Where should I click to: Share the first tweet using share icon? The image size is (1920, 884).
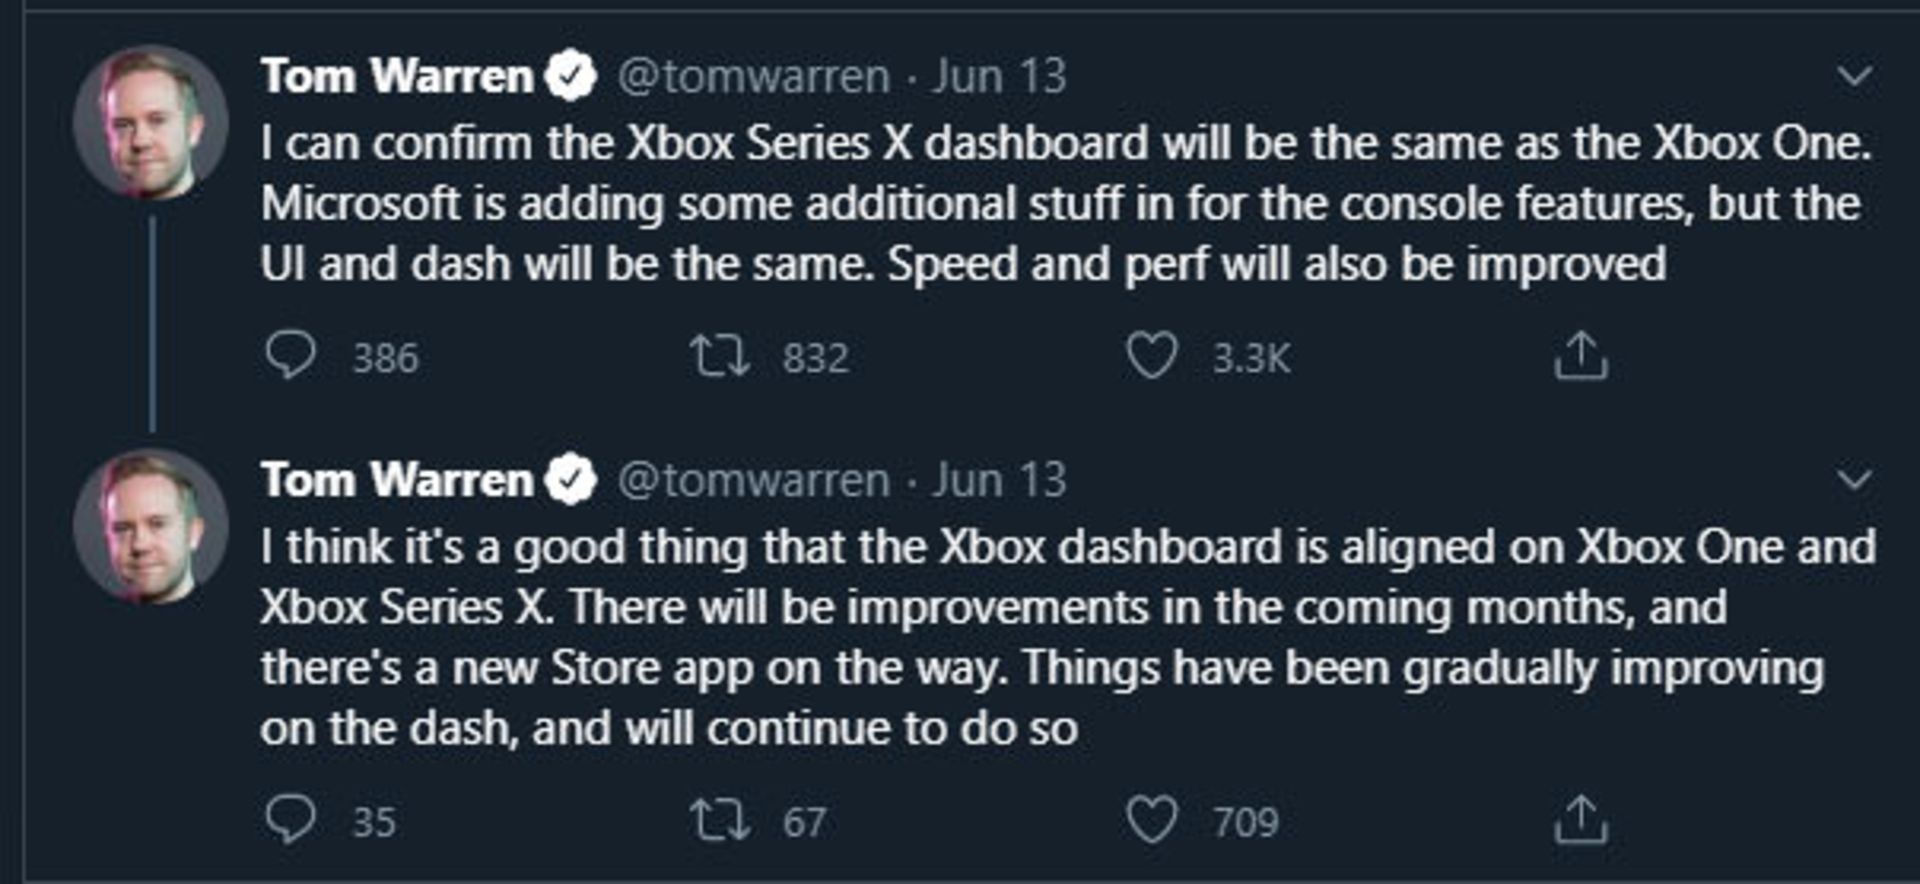(x=1581, y=356)
